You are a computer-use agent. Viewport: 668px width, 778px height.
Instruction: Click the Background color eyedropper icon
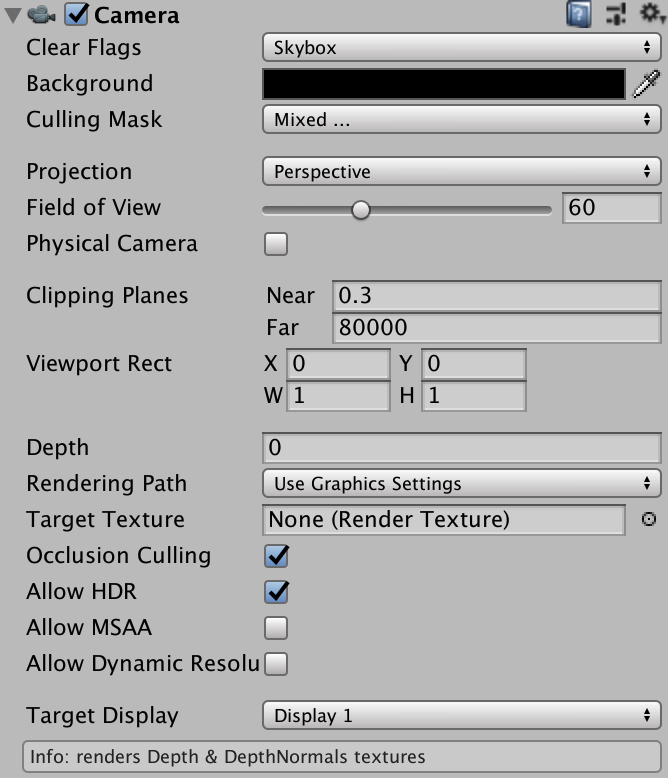click(x=647, y=84)
